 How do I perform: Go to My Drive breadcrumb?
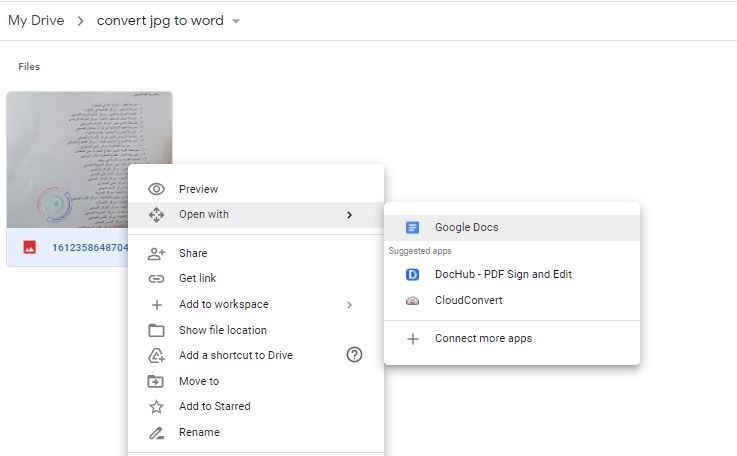click(x=36, y=21)
